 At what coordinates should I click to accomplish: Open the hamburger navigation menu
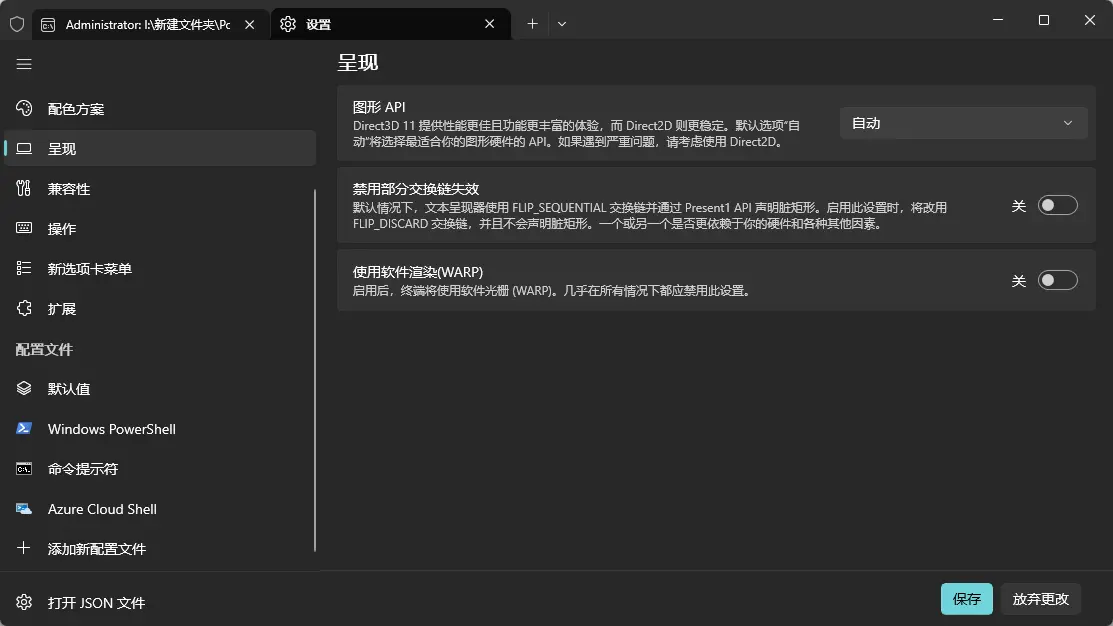(24, 65)
